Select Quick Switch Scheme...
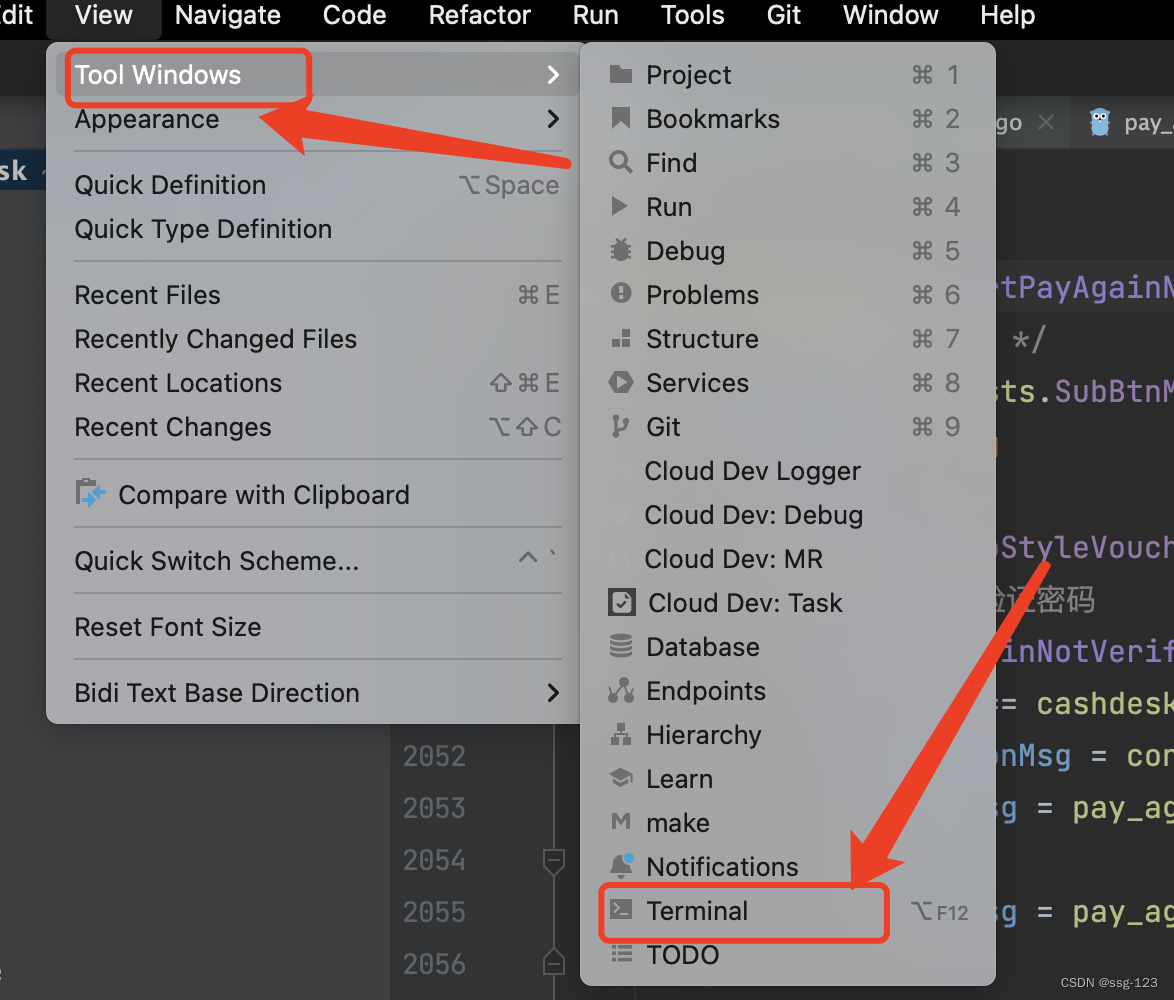Image resolution: width=1174 pixels, height=1000 pixels. pyautogui.click(x=317, y=561)
